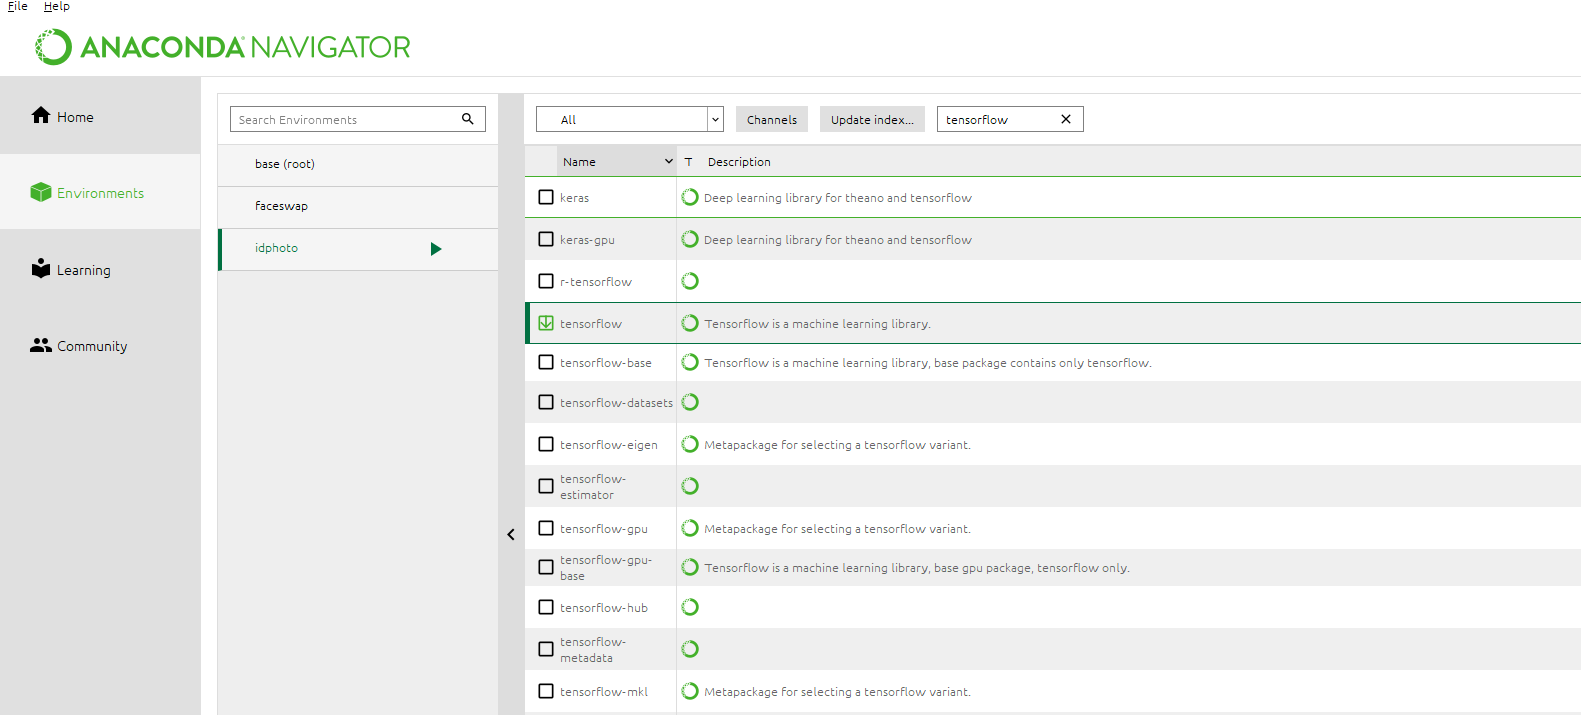Image resolution: width=1581 pixels, height=715 pixels.
Task: Check the tensorflow-gpu package checkbox
Action: pos(546,528)
